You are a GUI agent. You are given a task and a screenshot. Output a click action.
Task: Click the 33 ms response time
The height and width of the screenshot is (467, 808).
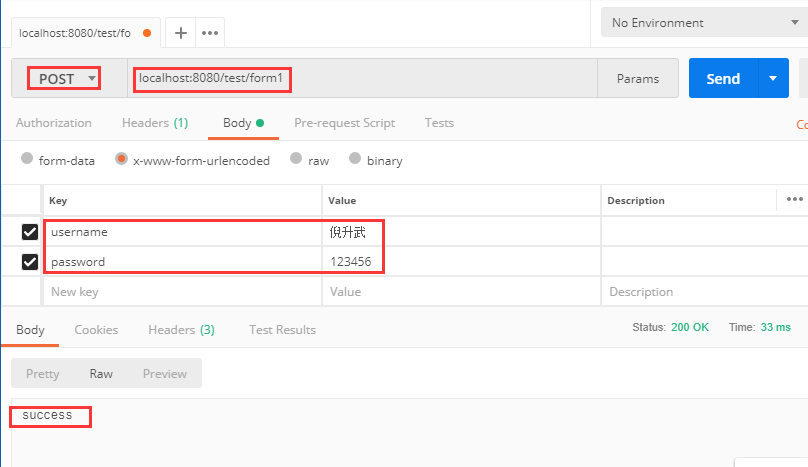point(776,327)
